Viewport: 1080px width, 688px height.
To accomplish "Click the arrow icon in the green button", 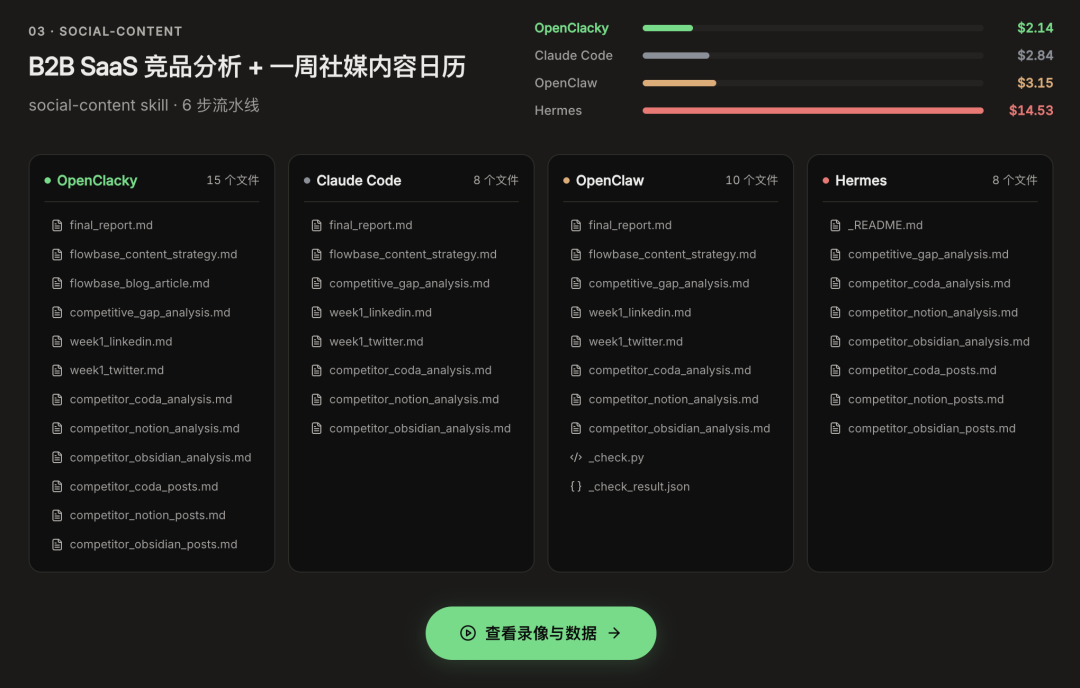I will point(614,633).
